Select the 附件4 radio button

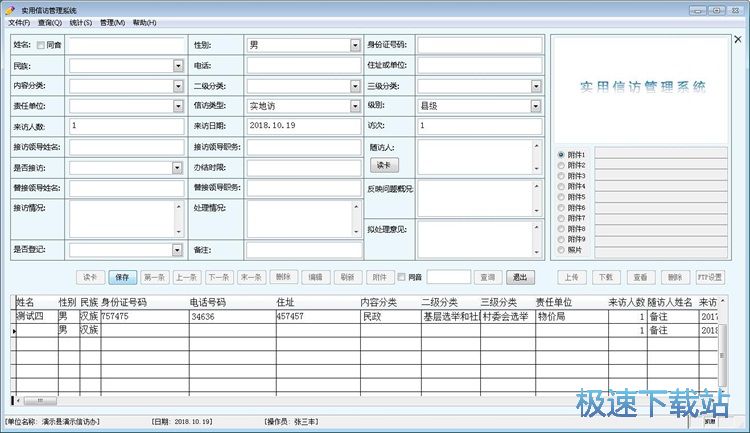(x=561, y=186)
